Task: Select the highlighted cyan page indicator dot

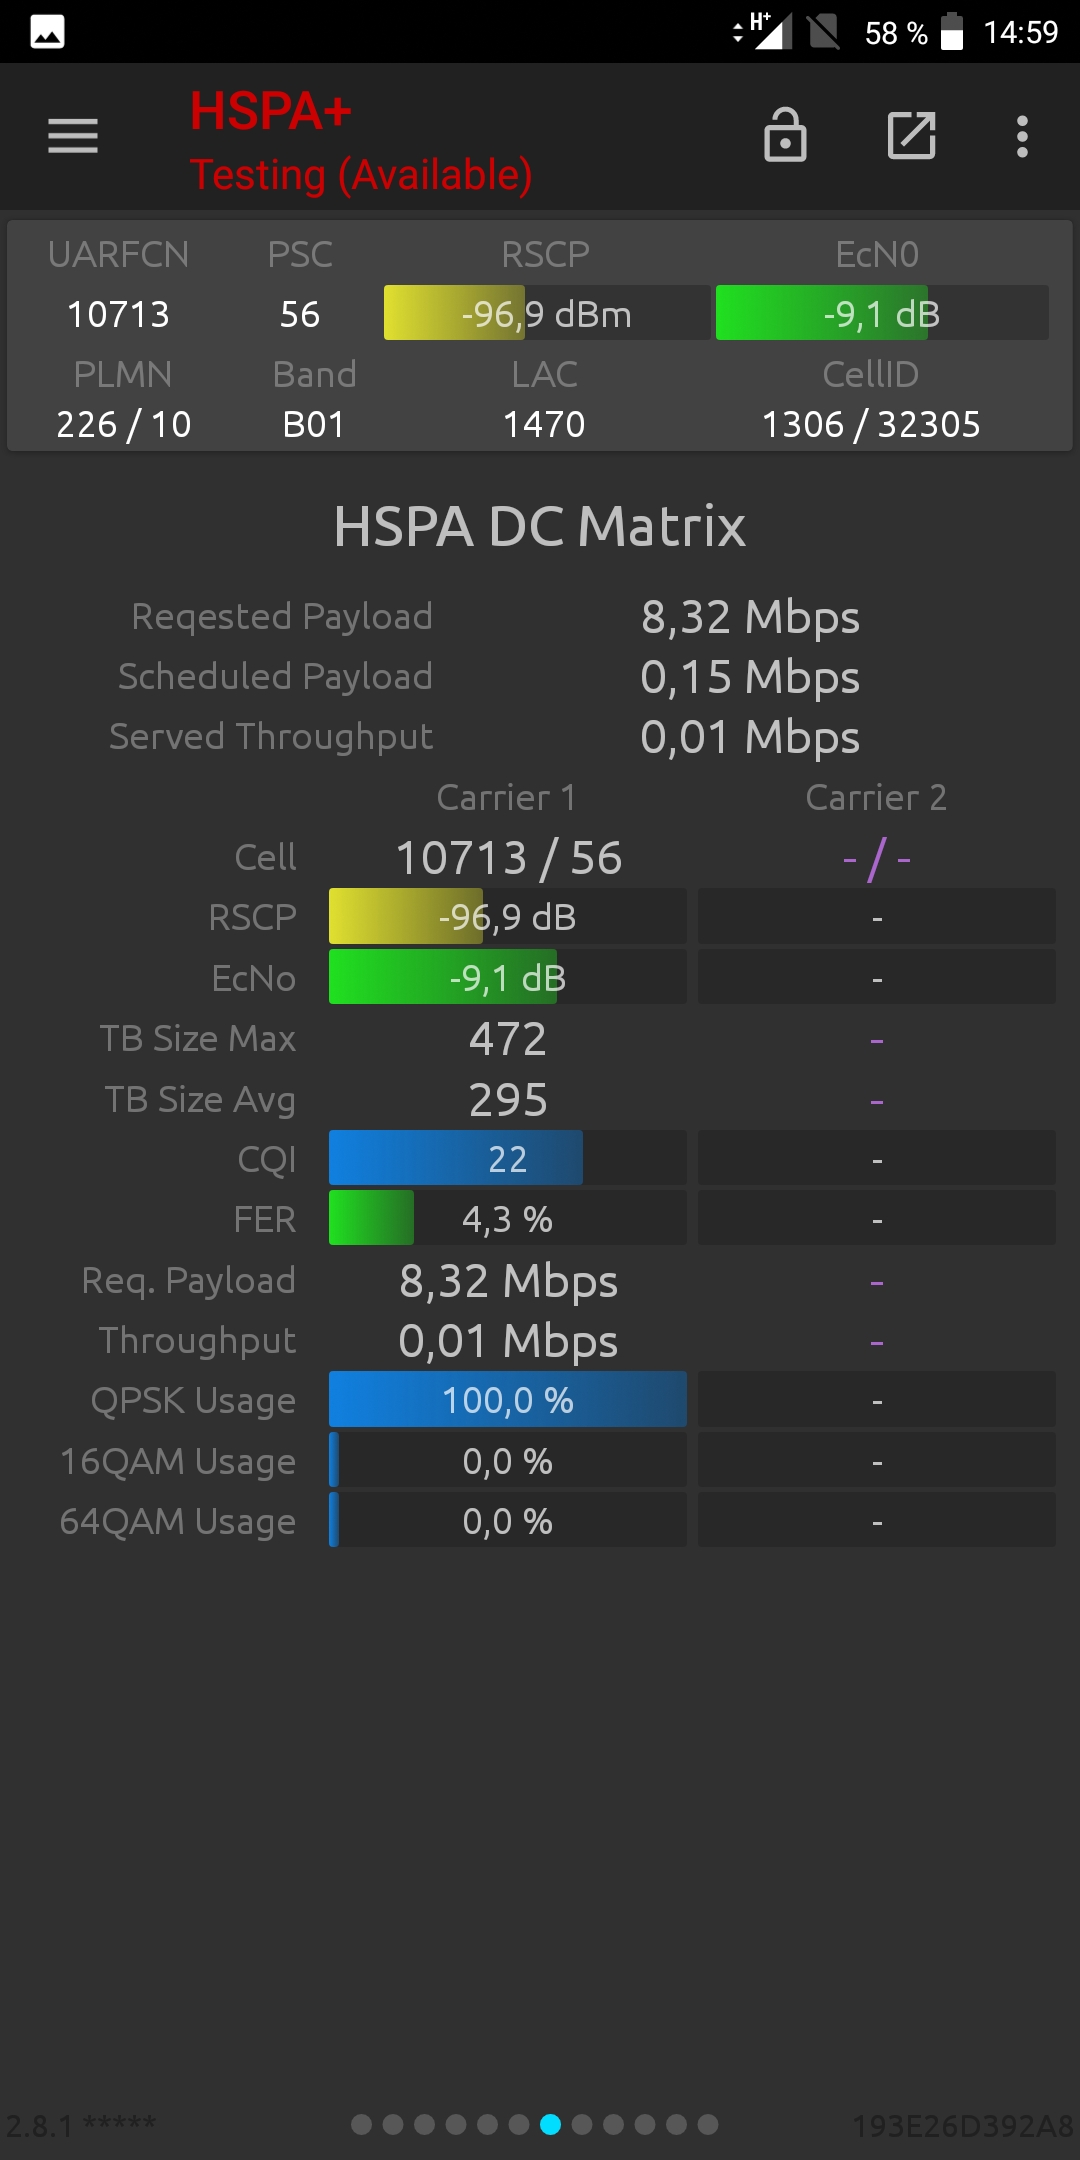Action: [550, 2124]
